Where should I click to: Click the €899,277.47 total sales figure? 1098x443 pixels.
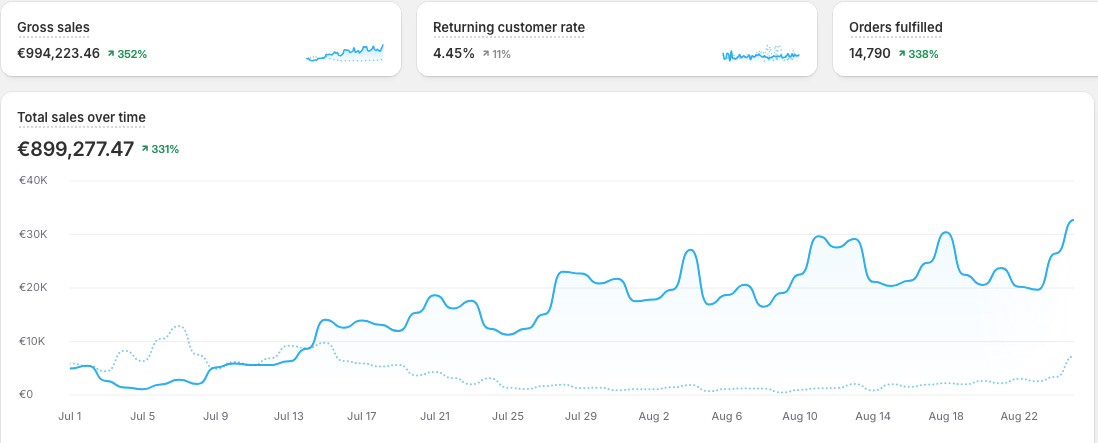tap(75, 149)
